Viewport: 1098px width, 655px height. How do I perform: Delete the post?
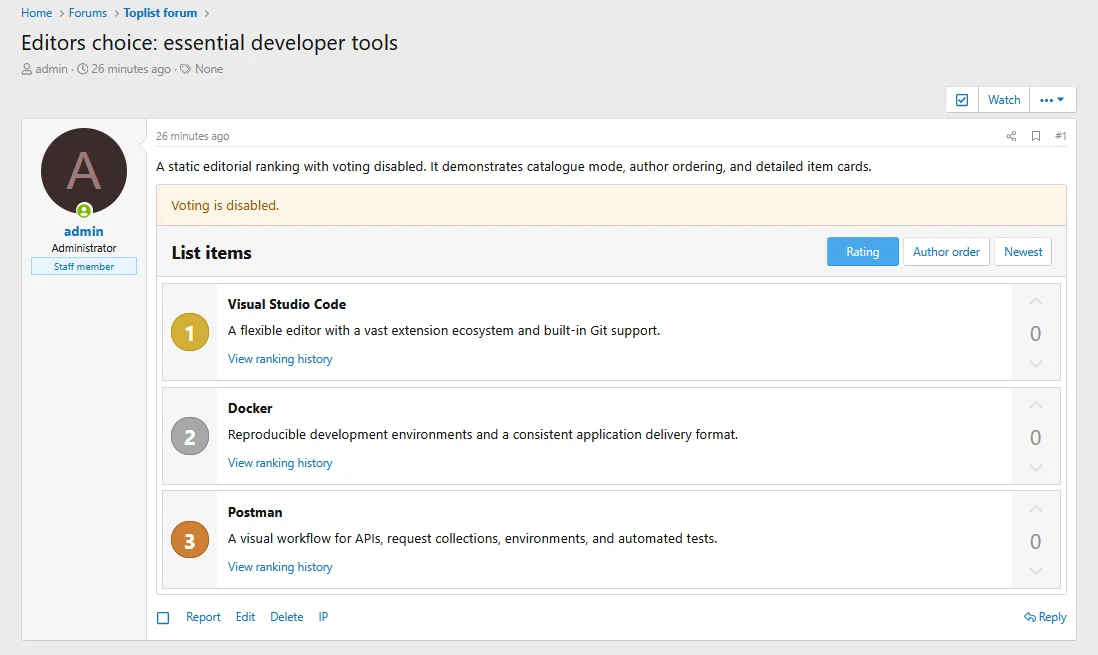(x=286, y=616)
